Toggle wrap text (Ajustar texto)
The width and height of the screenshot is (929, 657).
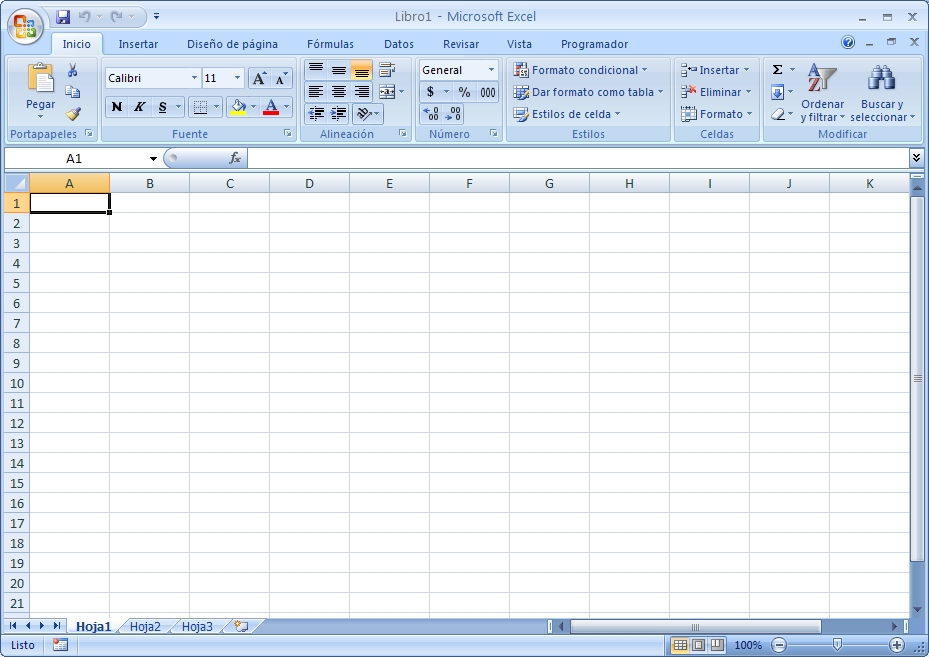[x=387, y=70]
